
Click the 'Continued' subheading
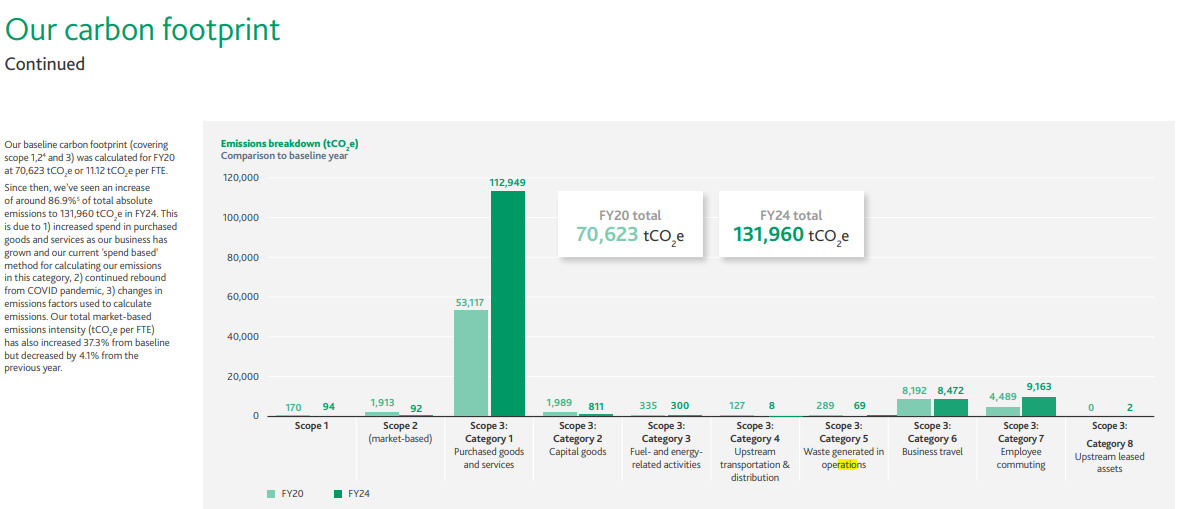pos(45,64)
